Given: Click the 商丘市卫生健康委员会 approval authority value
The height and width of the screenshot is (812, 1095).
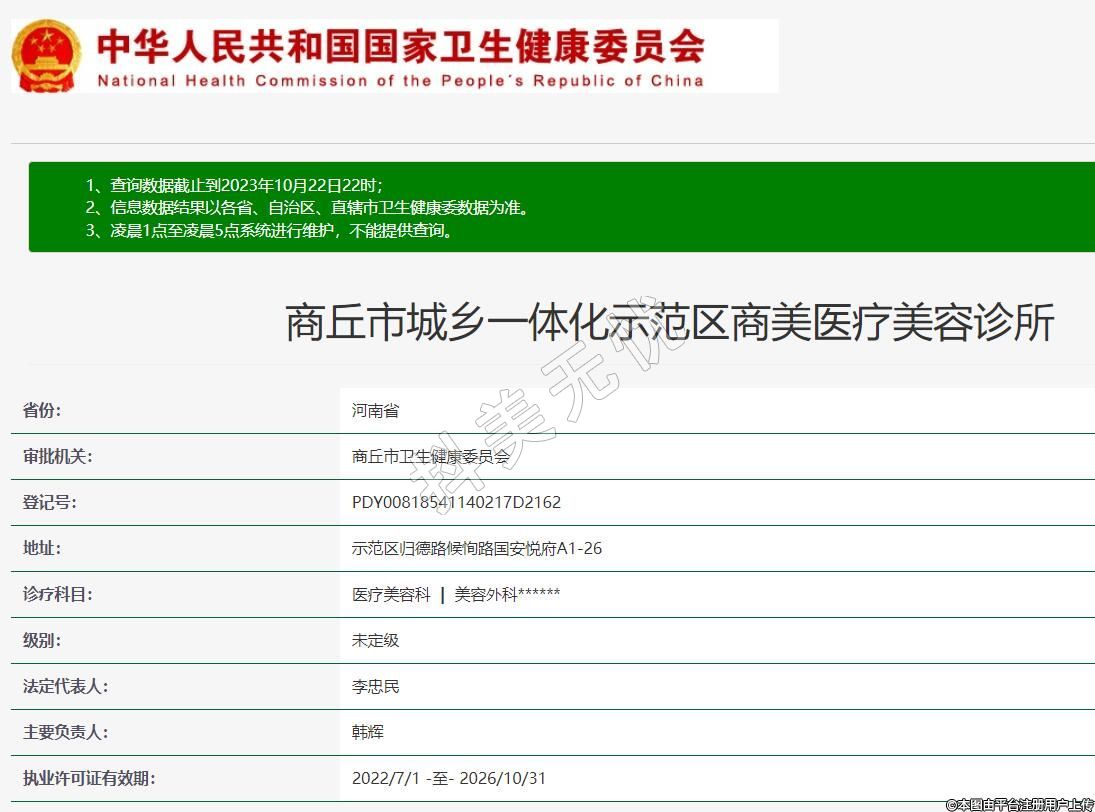Looking at the screenshot, I should coord(431,456).
